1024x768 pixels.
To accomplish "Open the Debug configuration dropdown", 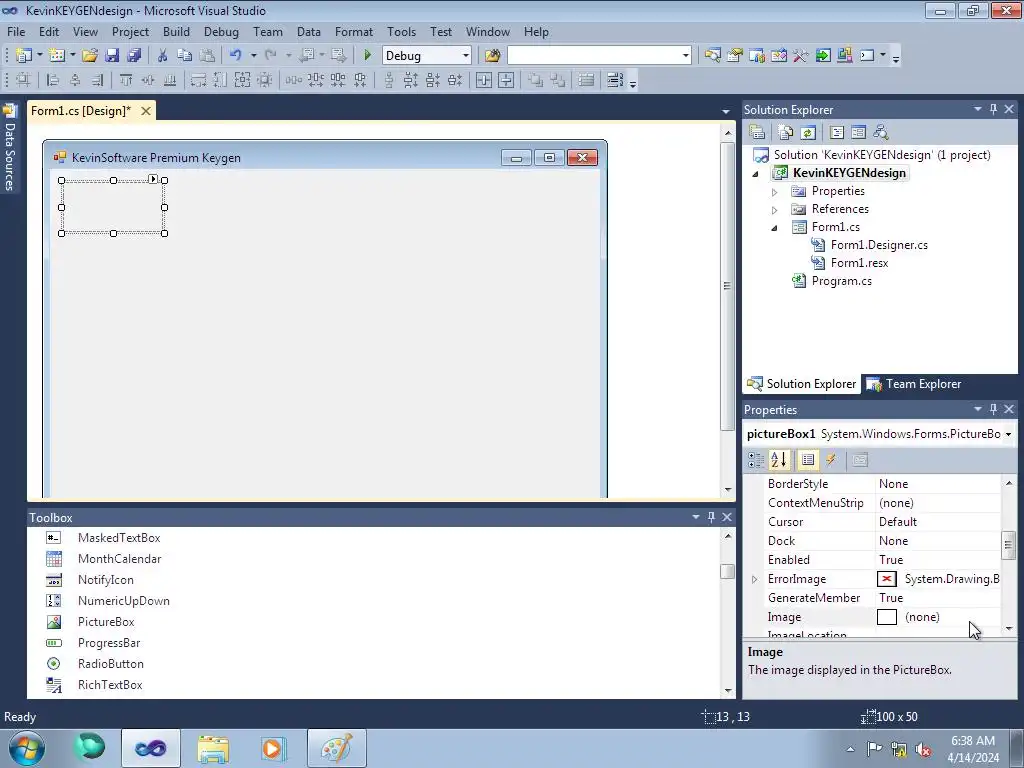I will point(466,56).
